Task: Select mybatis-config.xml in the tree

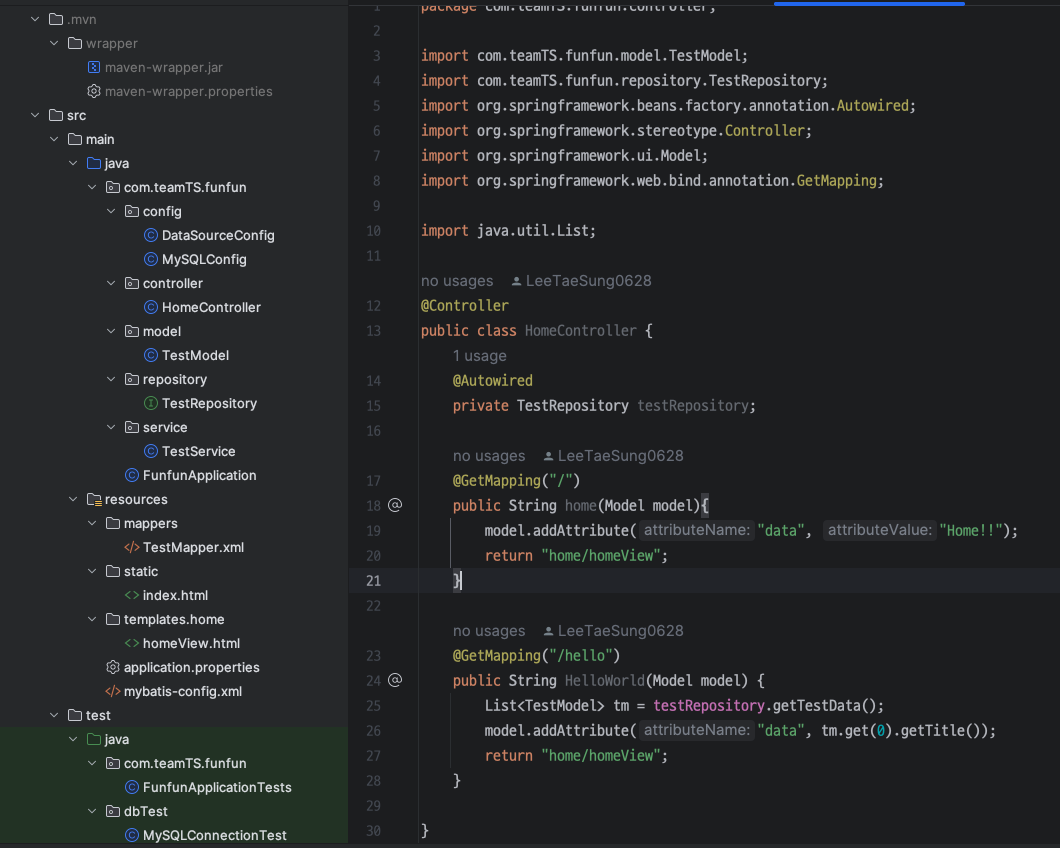Action: coord(183,691)
